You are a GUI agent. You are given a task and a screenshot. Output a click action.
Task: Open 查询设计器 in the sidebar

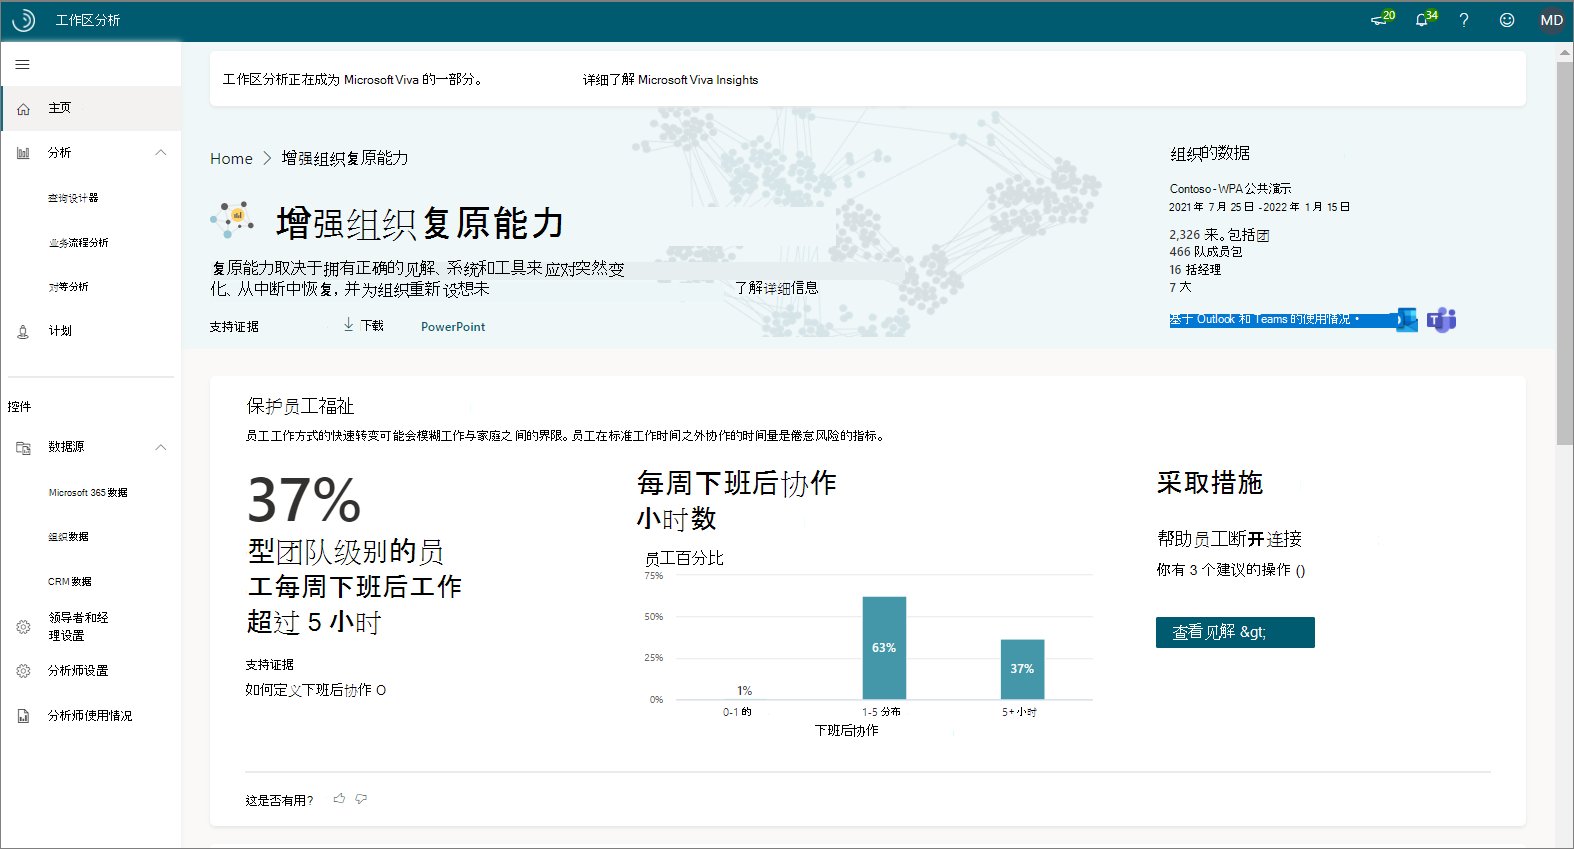[x=74, y=198]
